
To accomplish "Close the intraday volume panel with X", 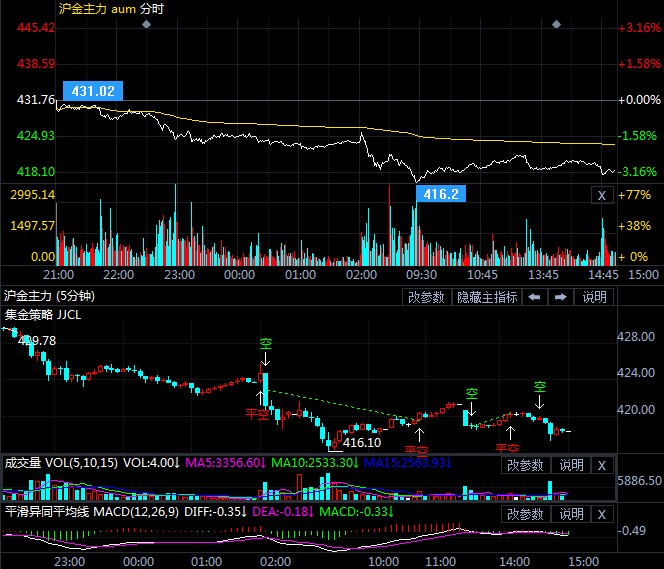I will point(601,196).
